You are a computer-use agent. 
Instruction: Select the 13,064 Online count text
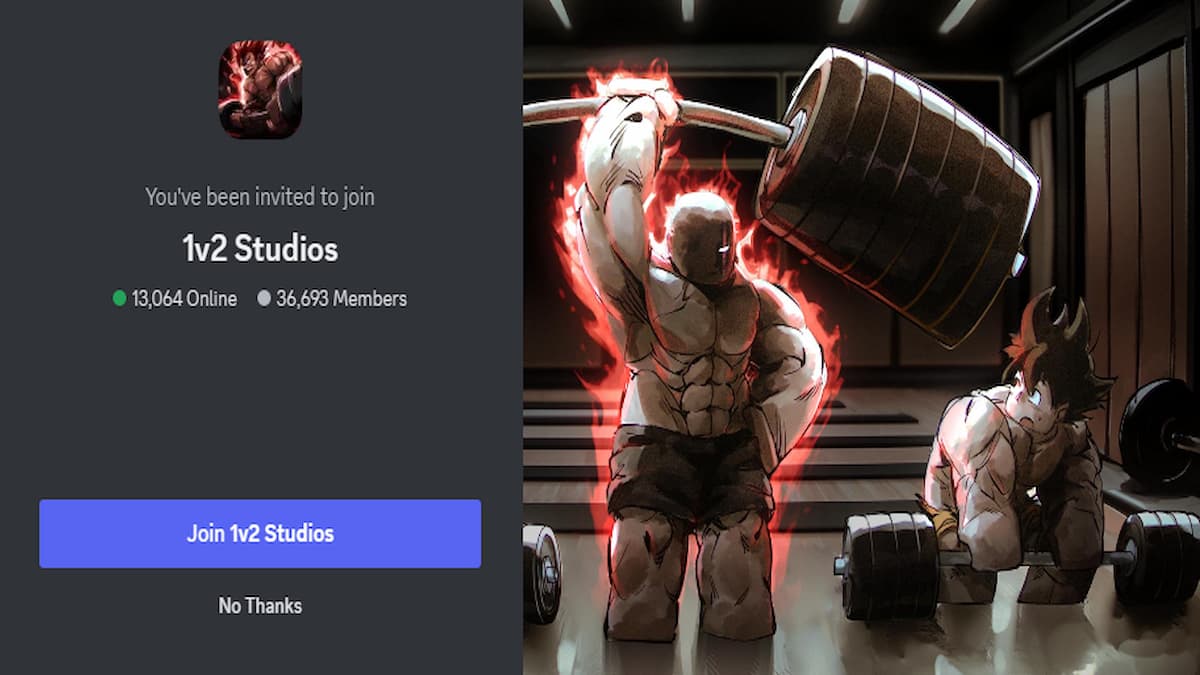[x=184, y=298]
